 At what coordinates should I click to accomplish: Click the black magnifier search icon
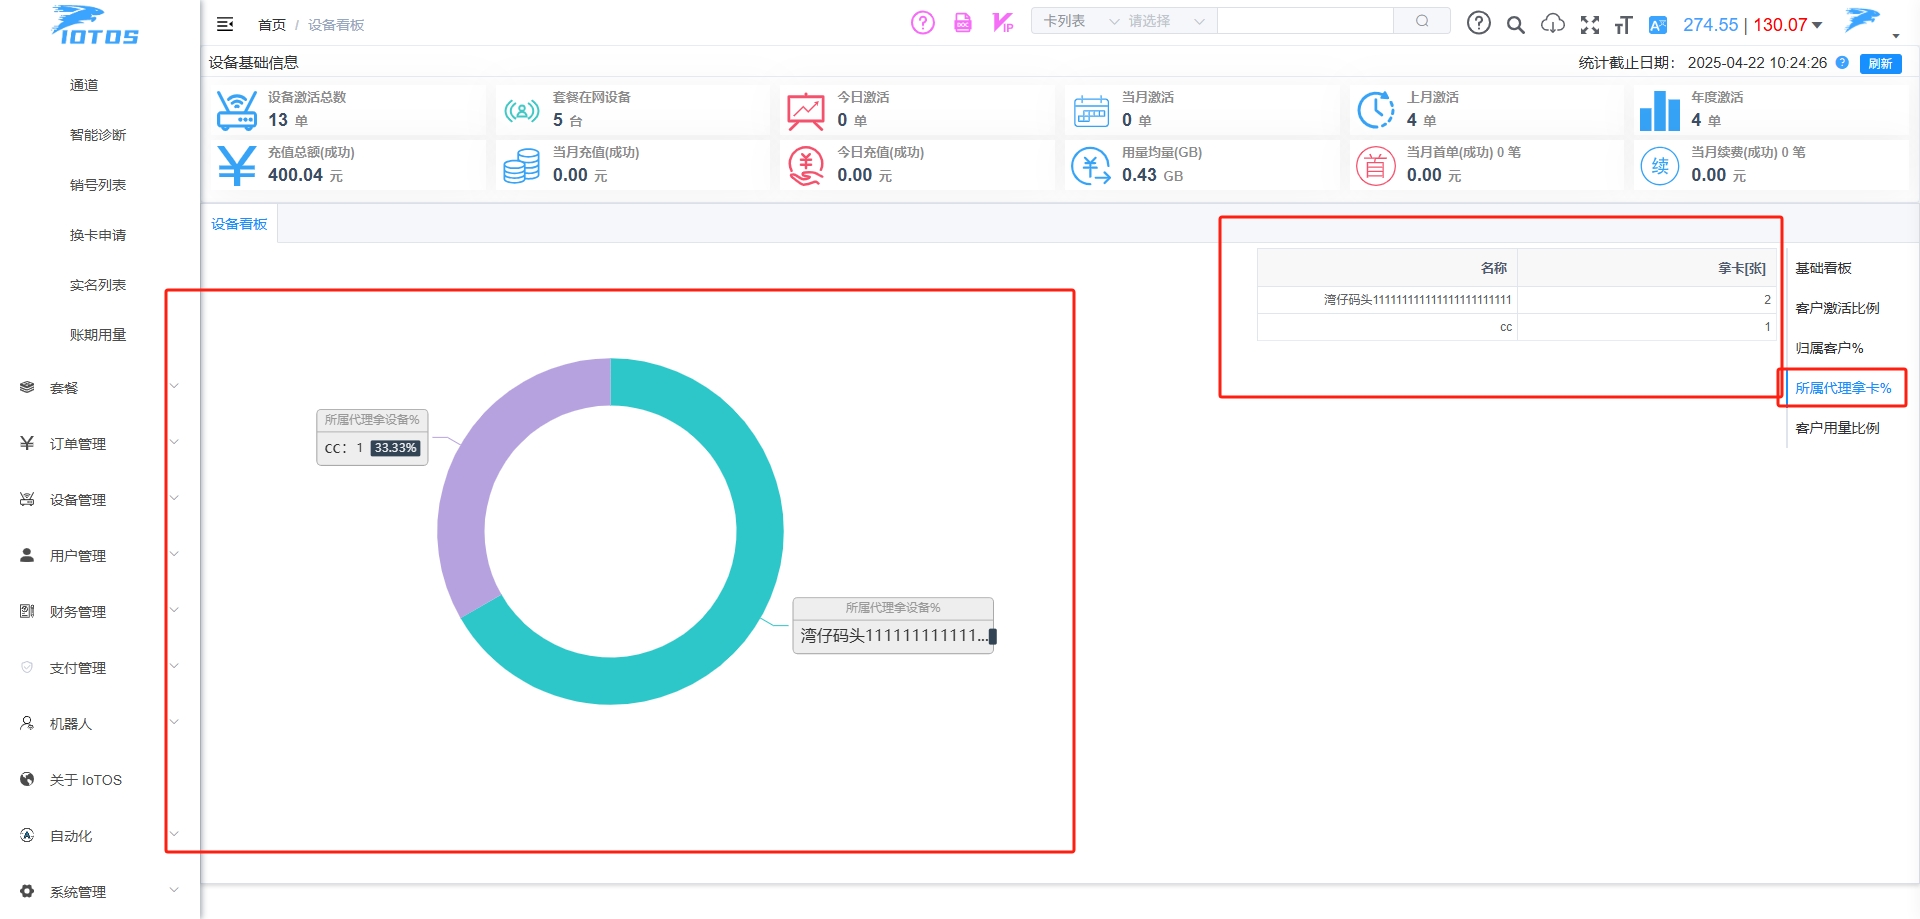pyautogui.click(x=1516, y=25)
